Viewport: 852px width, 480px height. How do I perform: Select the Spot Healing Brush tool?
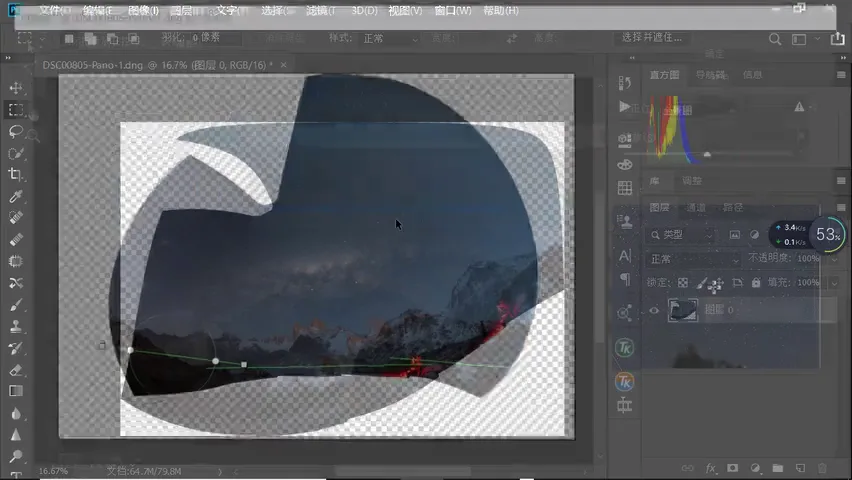pyautogui.click(x=15, y=217)
